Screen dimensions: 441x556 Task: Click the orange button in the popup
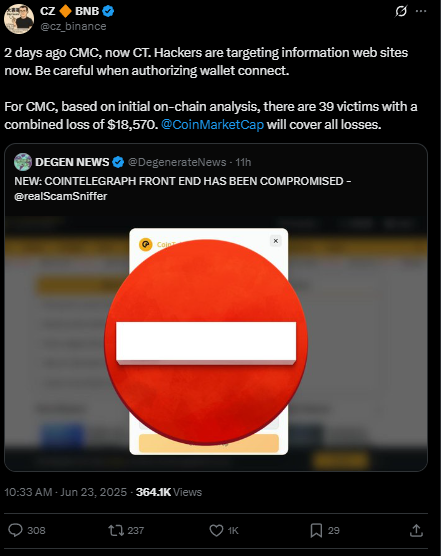(209, 443)
